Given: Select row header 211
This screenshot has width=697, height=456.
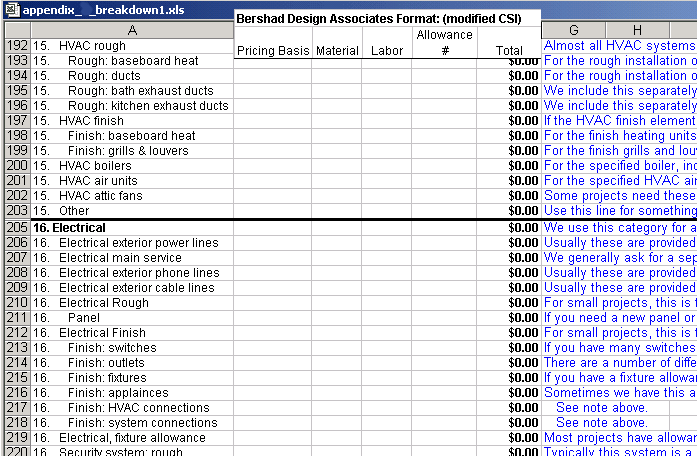Looking at the screenshot, I should [x=17, y=318].
